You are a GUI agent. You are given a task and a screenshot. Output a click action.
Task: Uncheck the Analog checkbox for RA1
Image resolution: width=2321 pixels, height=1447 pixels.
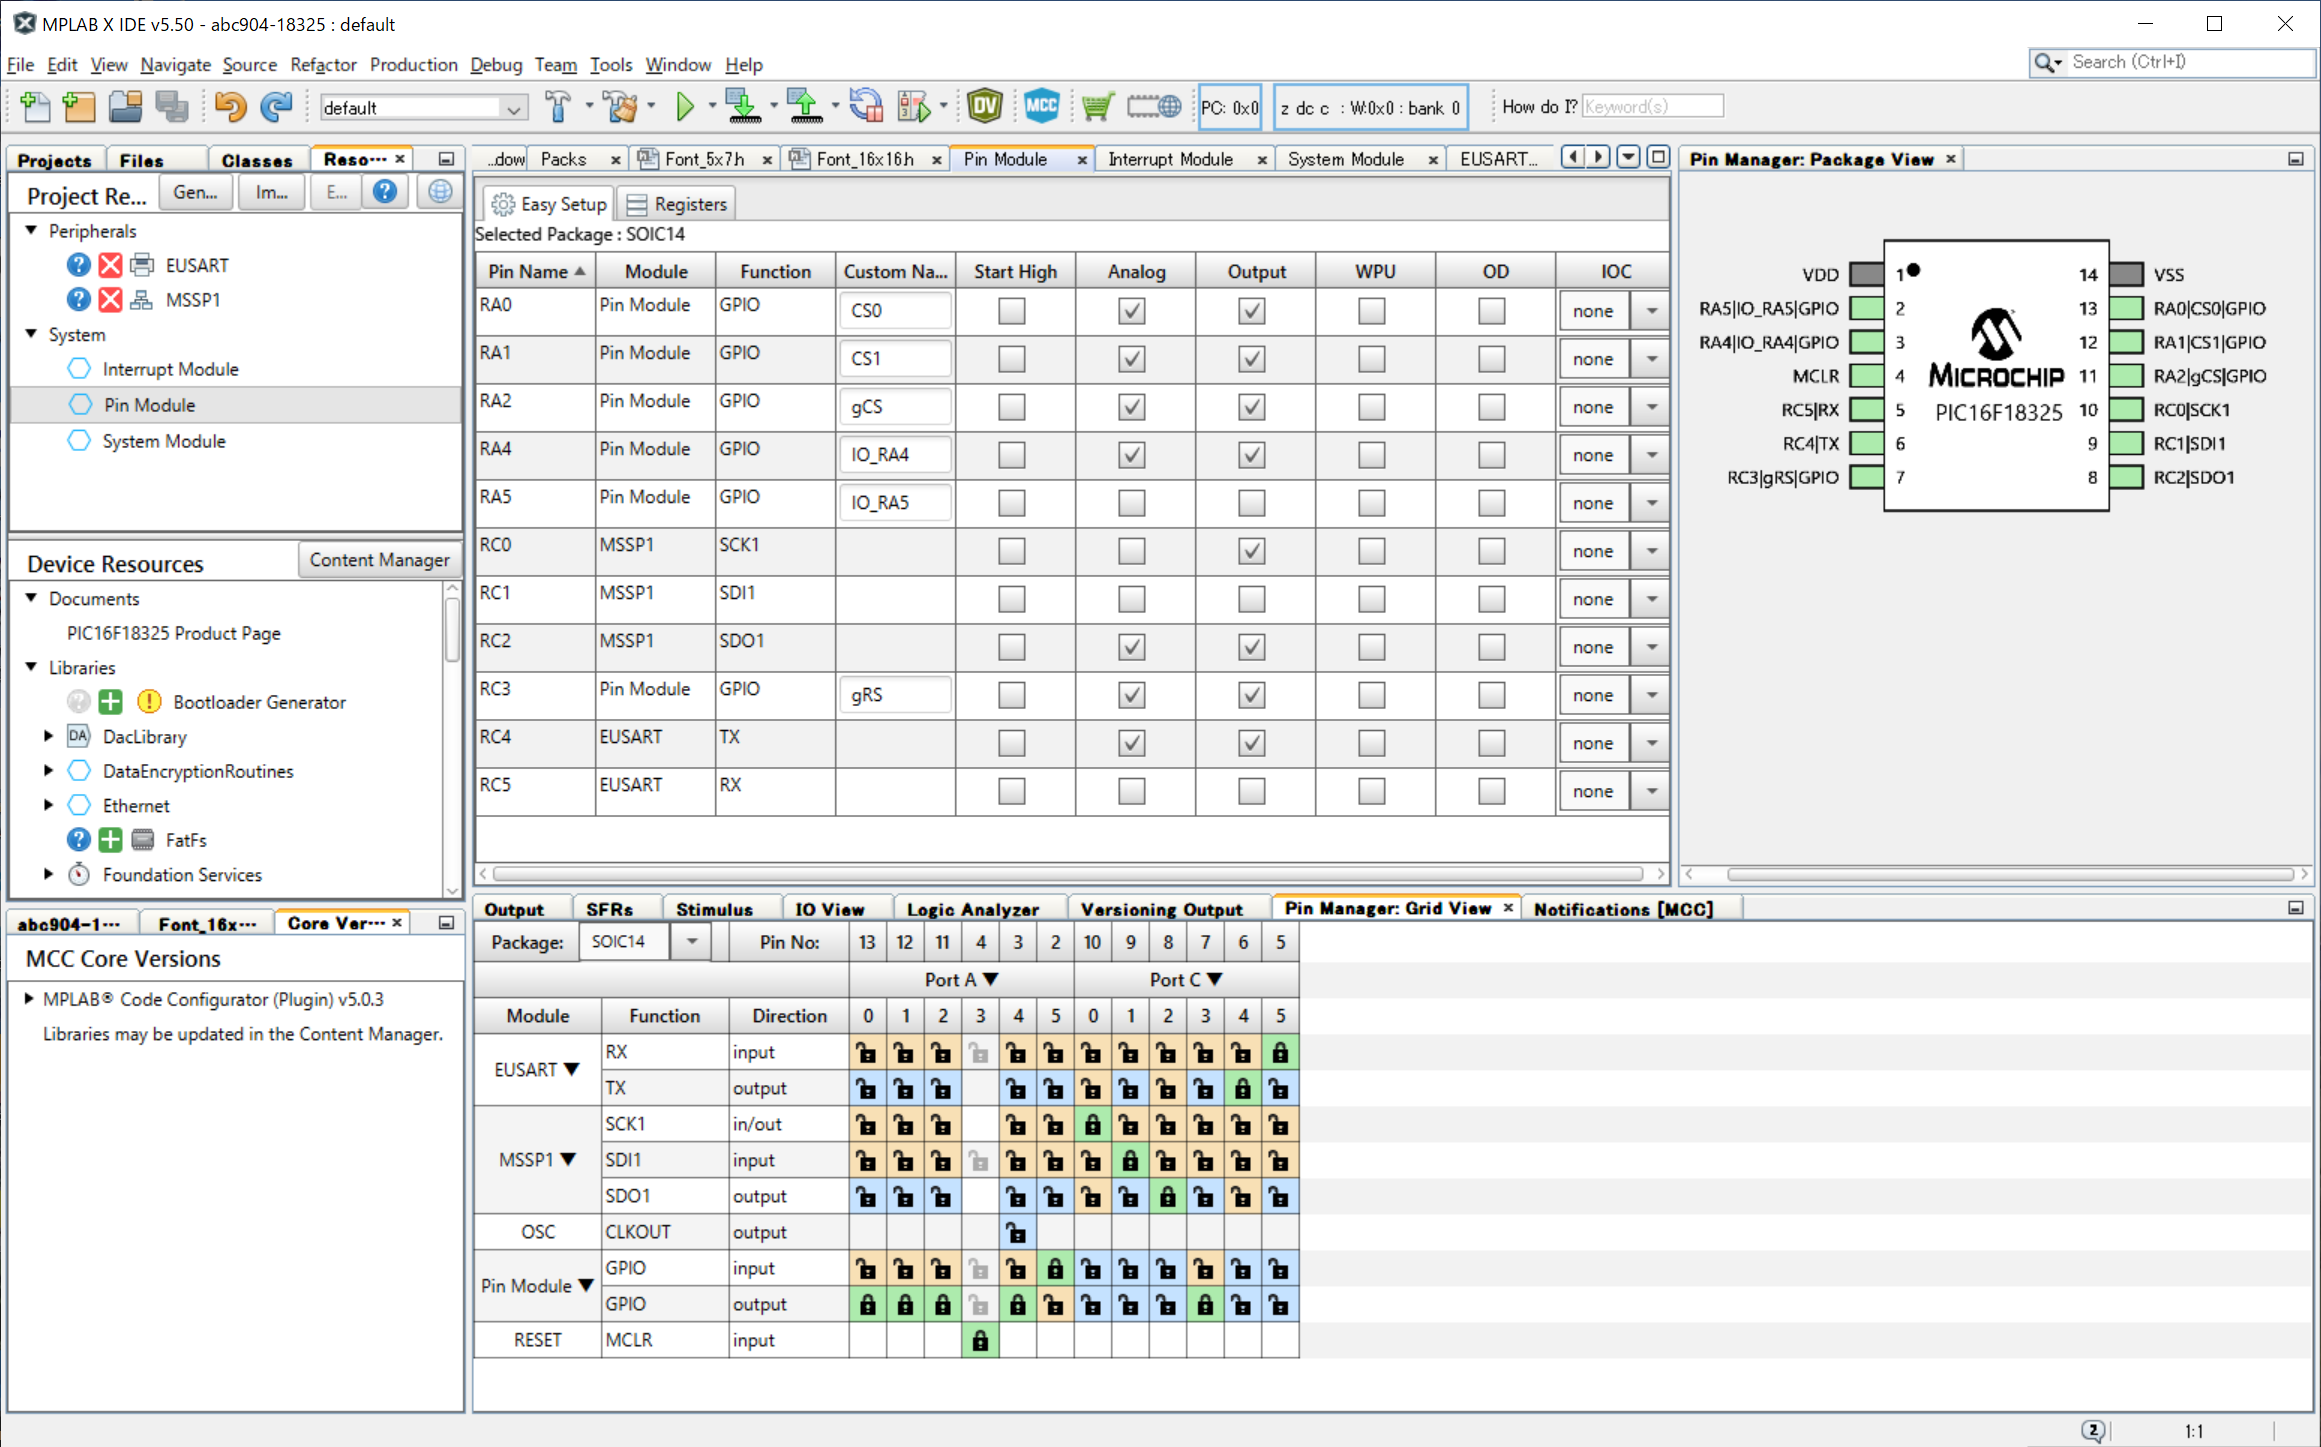[x=1132, y=359]
